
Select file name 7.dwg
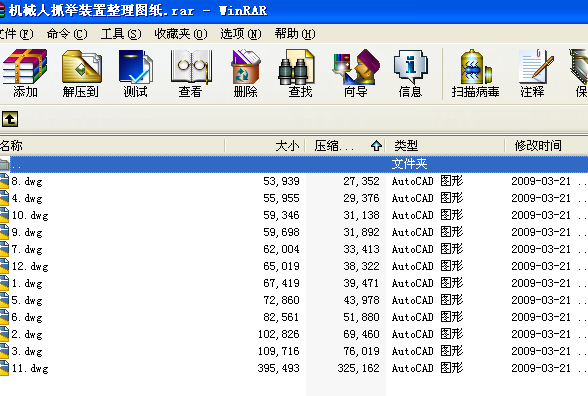[27, 249]
